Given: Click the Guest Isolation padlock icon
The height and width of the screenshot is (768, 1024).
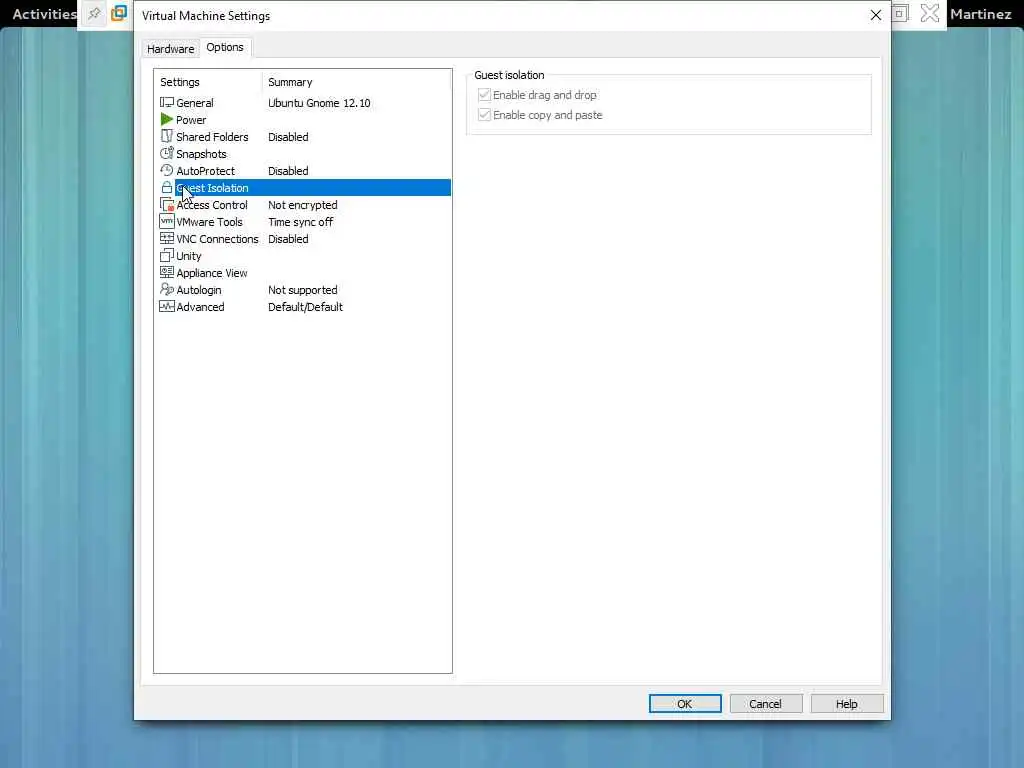Looking at the screenshot, I should (167, 187).
